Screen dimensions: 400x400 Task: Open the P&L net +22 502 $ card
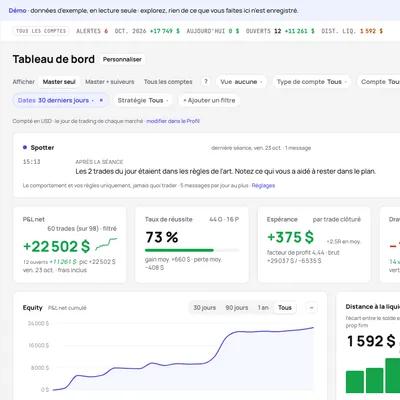tap(70, 245)
